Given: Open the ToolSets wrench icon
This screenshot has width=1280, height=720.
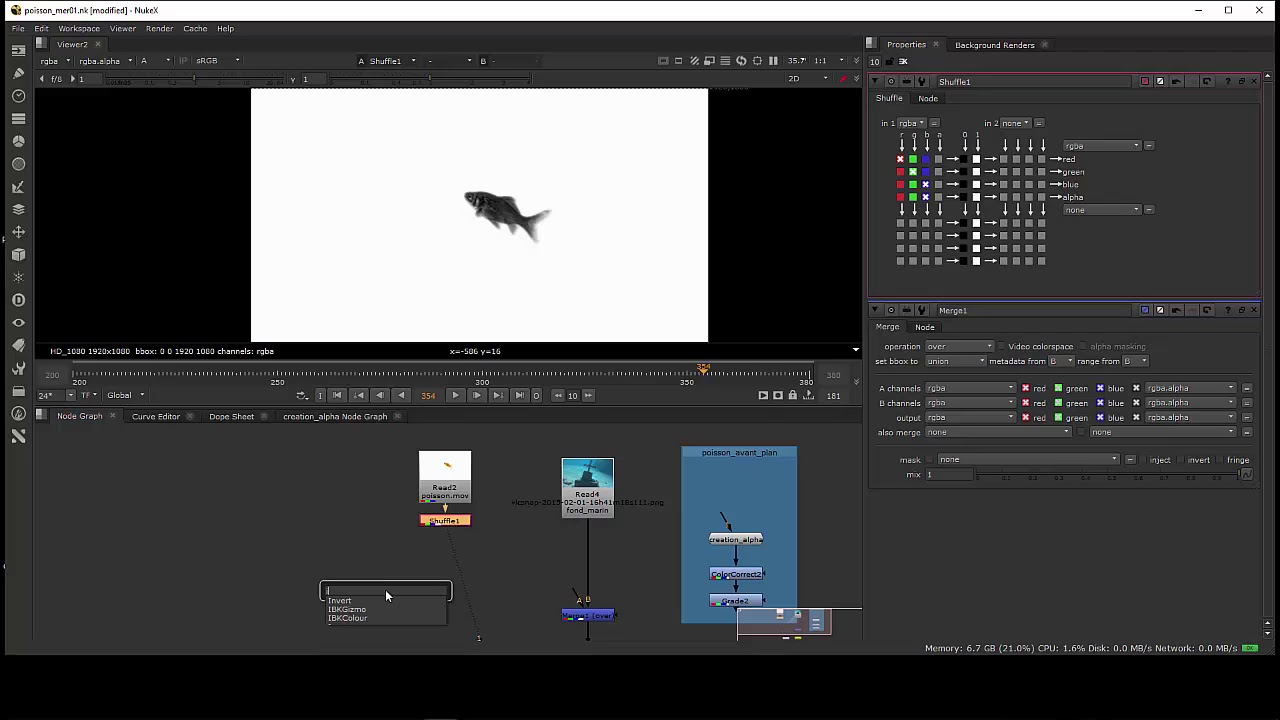Looking at the screenshot, I should 18,368.
